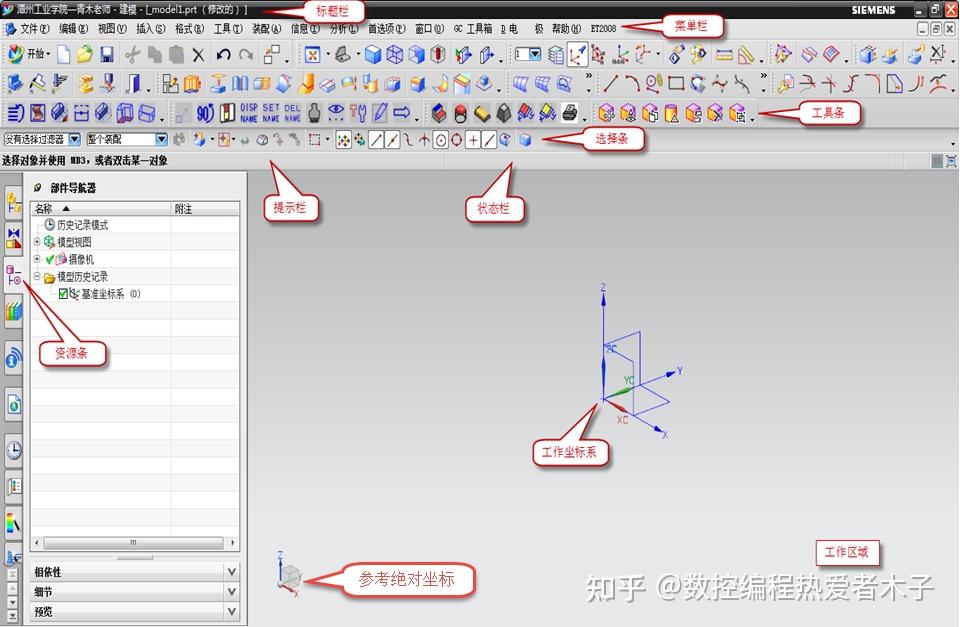Open the Assembly Navigator resource tab
960x627 pixels.
(x=13, y=203)
